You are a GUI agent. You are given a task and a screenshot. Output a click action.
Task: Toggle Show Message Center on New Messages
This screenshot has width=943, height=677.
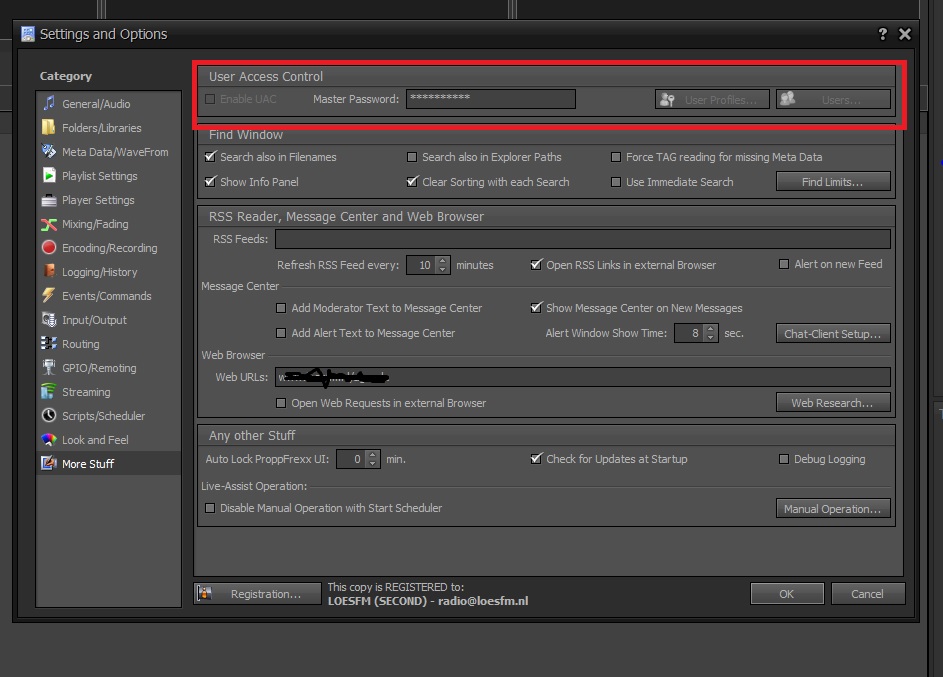536,308
